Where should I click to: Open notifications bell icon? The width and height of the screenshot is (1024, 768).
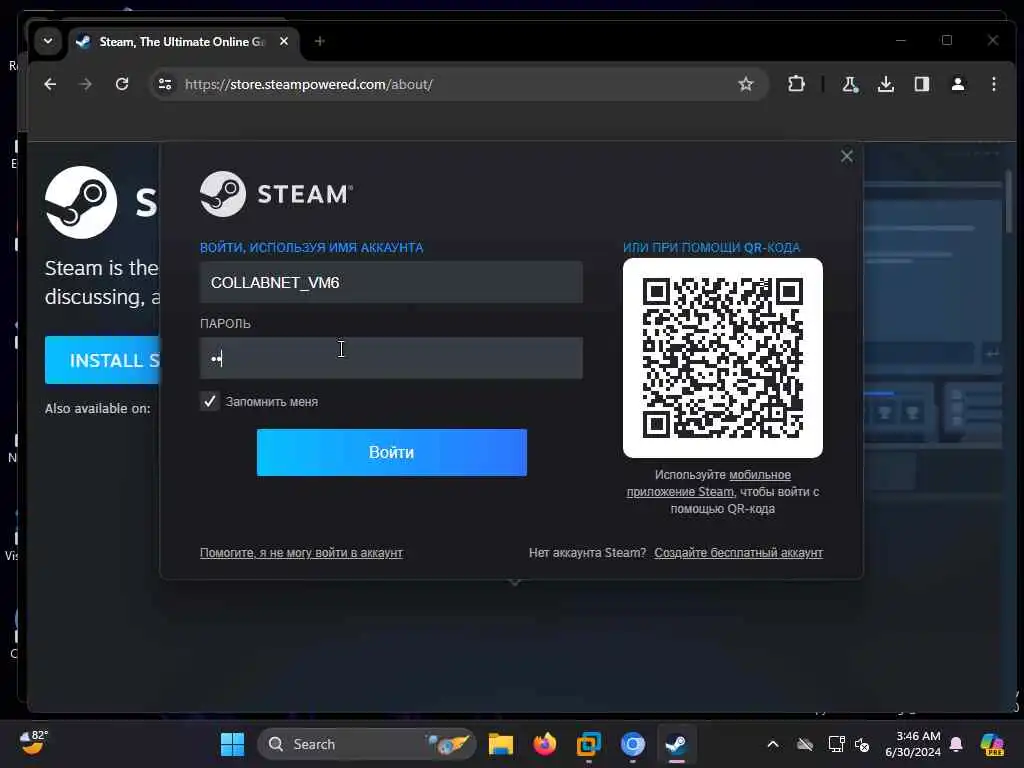(x=956, y=744)
